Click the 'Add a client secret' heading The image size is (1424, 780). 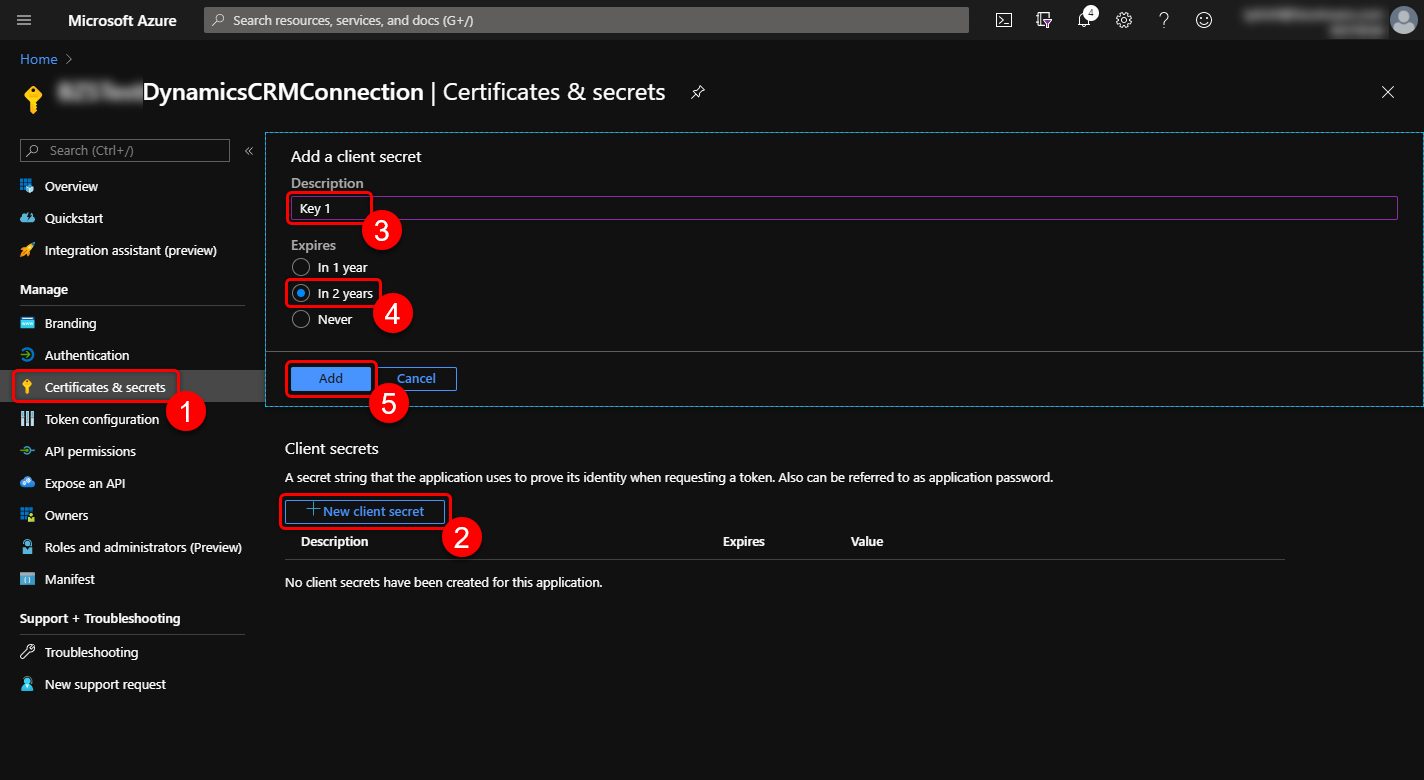point(356,157)
